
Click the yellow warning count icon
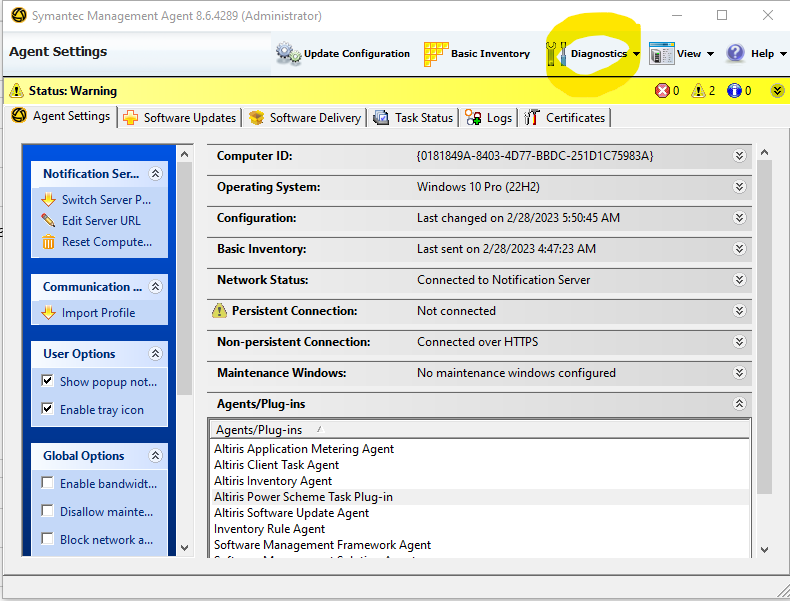(x=699, y=91)
